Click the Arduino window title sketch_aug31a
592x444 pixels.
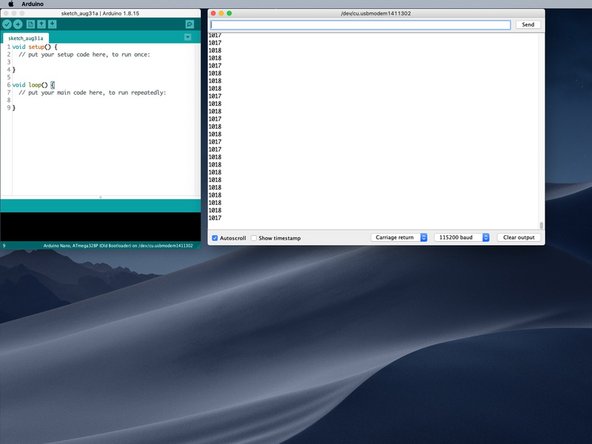[x=100, y=13]
